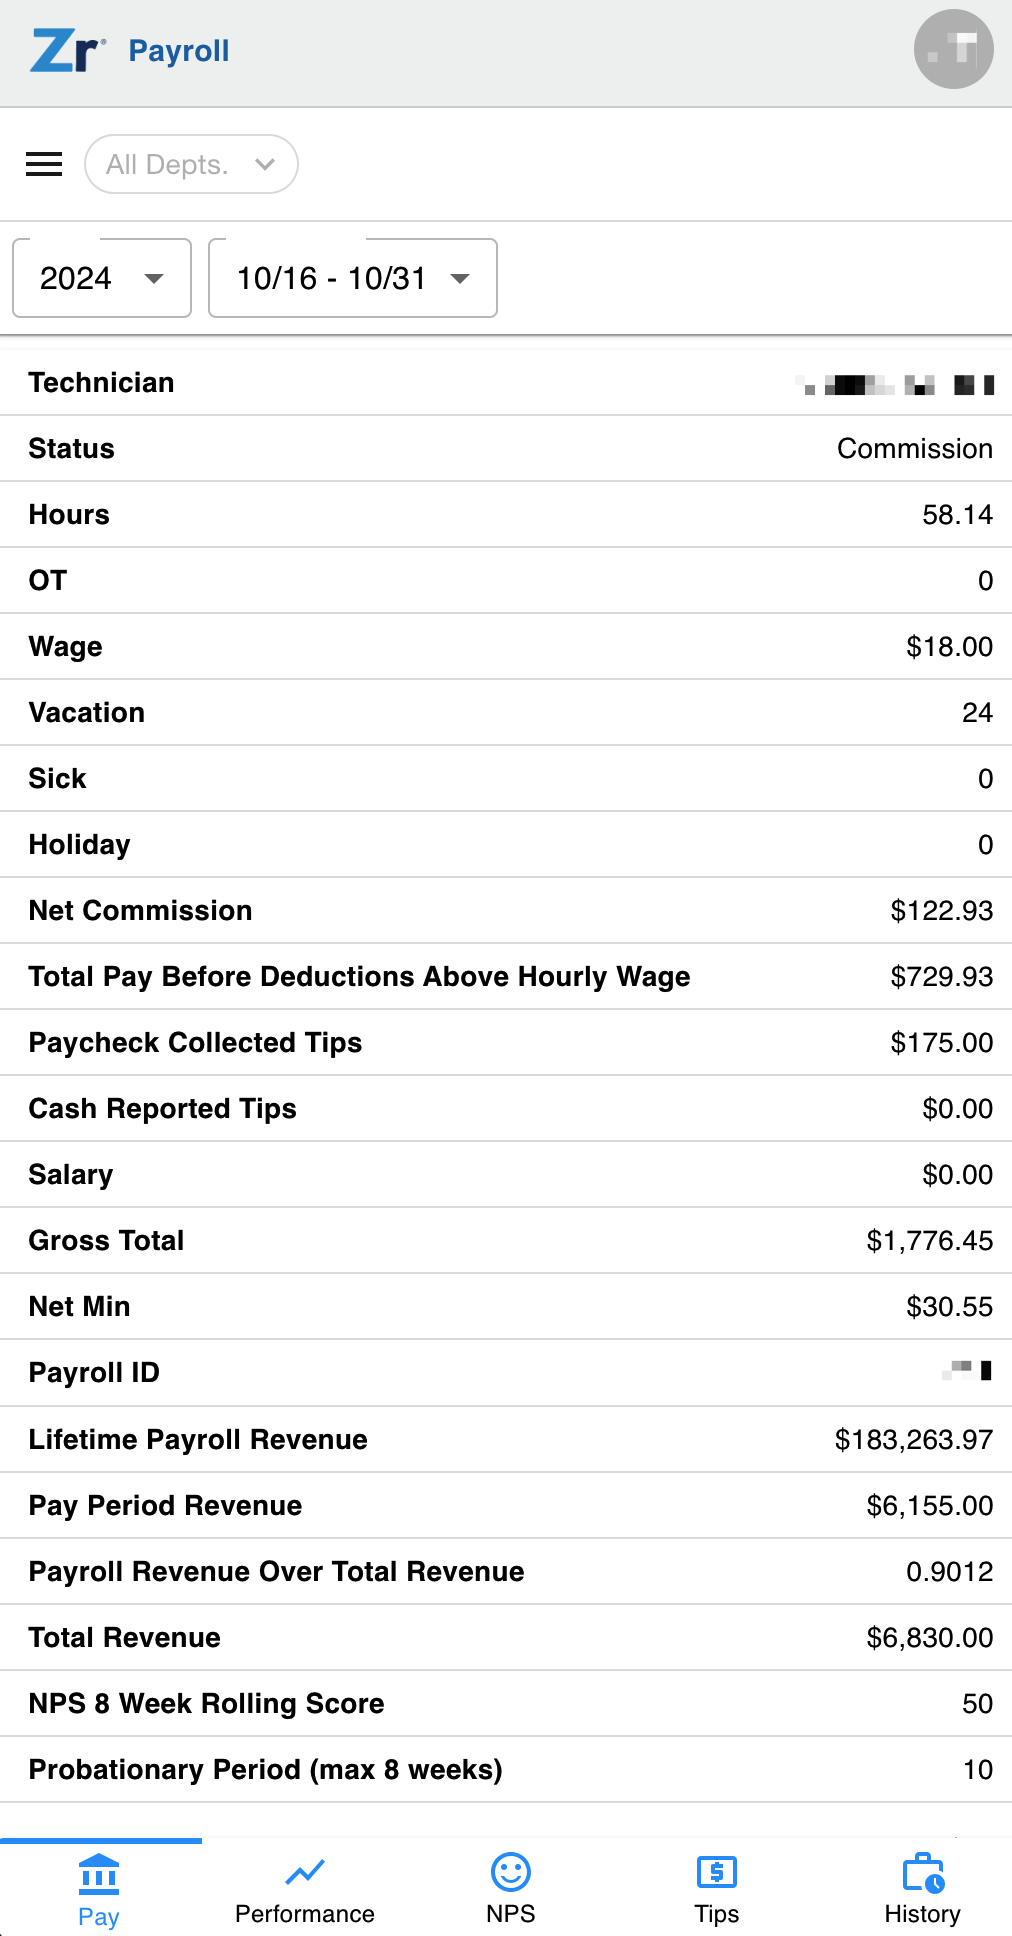The height and width of the screenshot is (1936, 1012).
Task: Click the Paycheck Collected Tips row
Action: click(506, 1043)
